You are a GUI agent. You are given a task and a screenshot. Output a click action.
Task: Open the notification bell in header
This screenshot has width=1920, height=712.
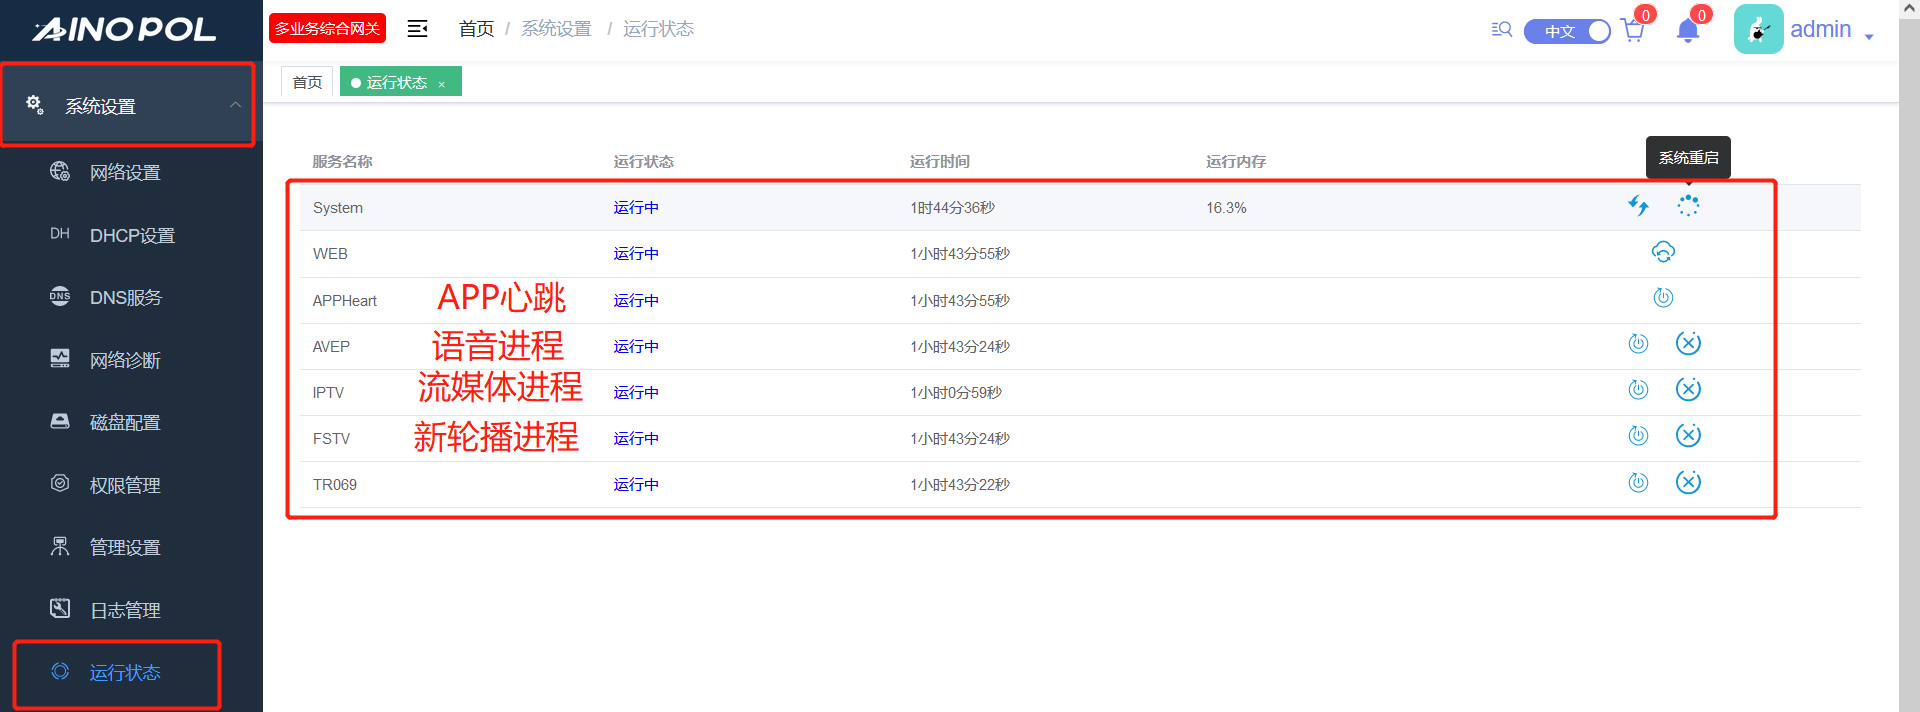coord(1688,31)
